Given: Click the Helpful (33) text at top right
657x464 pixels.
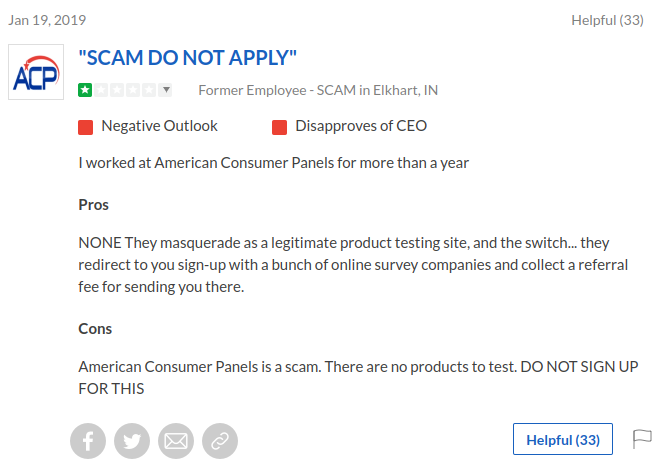Looking at the screenshot, I should point(607,20).
